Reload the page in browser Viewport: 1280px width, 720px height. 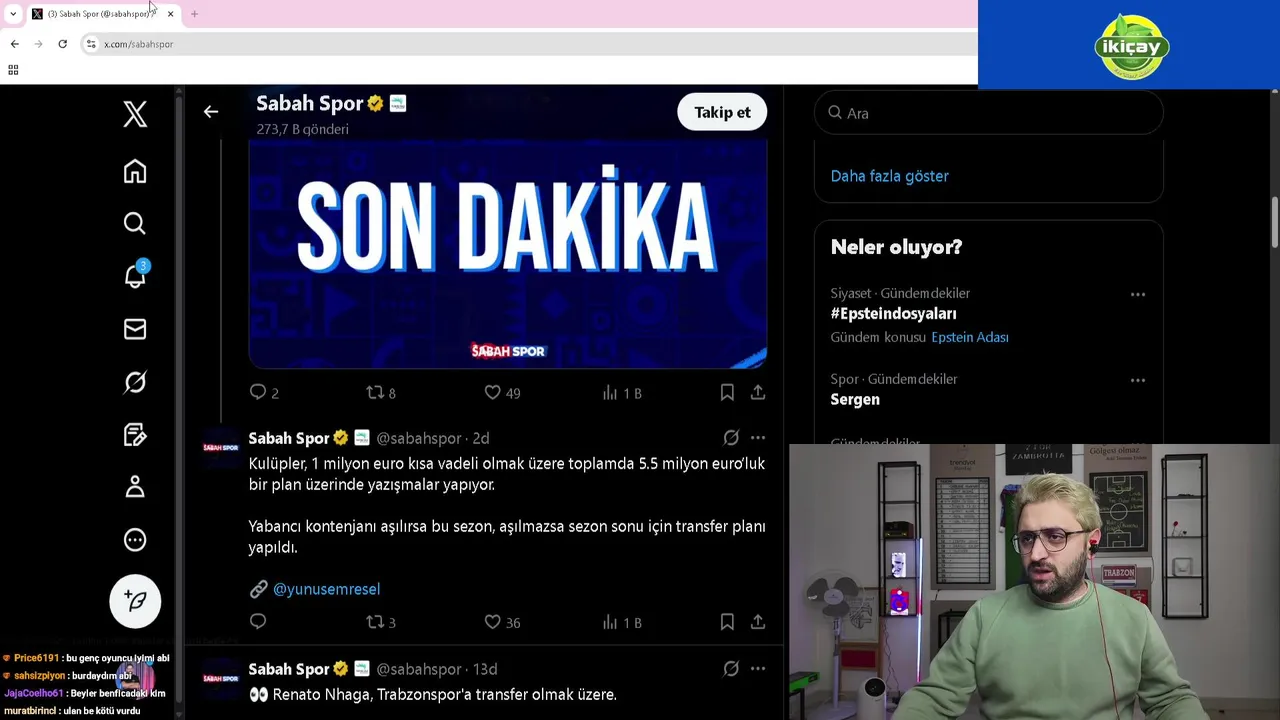point(62,44)
